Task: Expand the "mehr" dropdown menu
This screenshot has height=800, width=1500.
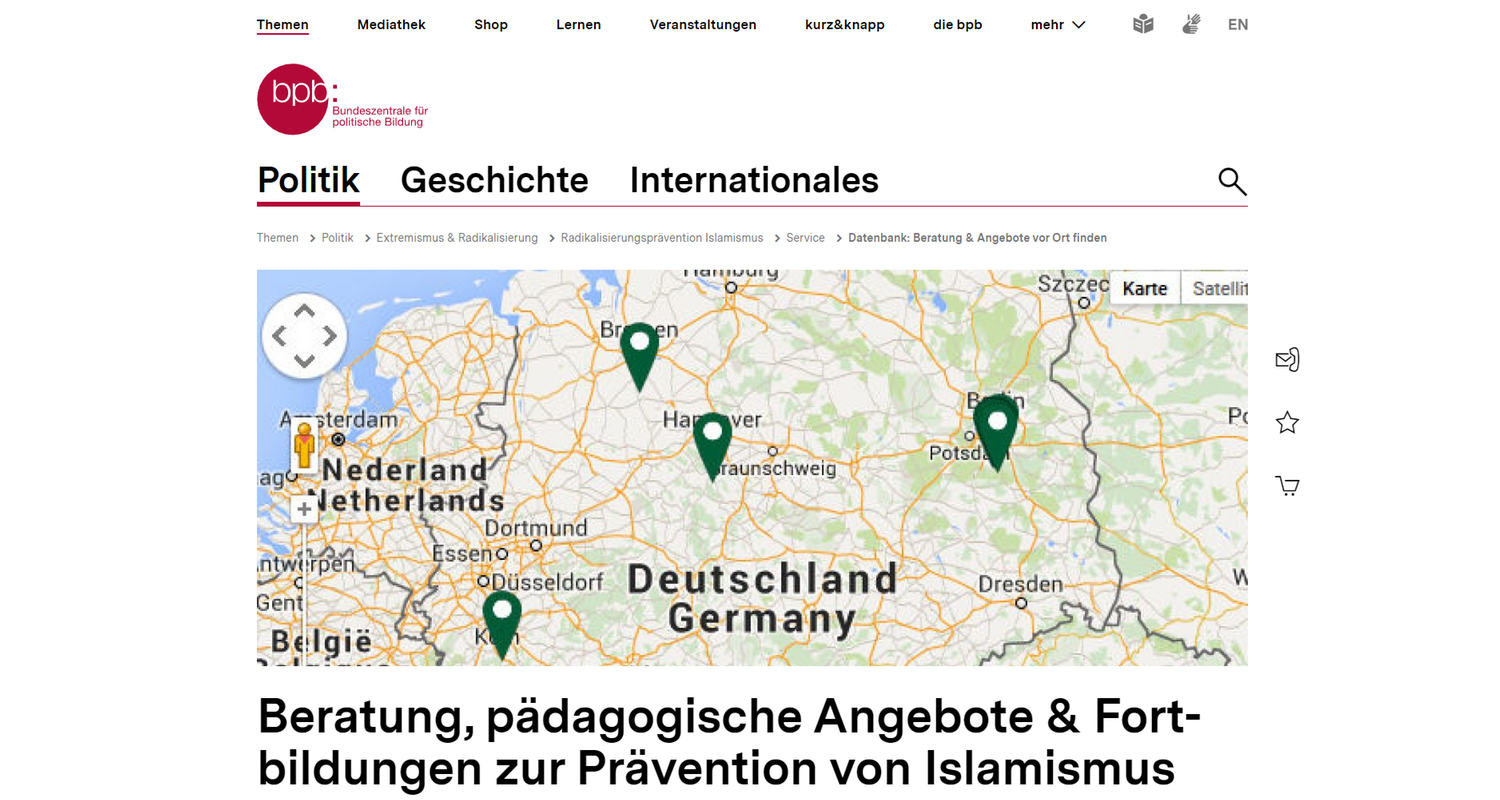Action: tap(1057, 25)
